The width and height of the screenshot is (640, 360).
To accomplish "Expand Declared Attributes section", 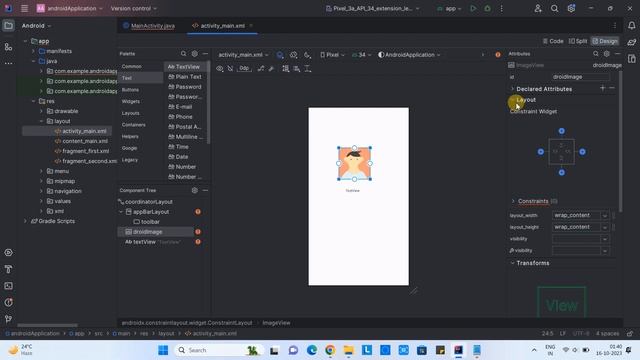I will [513, 89].
